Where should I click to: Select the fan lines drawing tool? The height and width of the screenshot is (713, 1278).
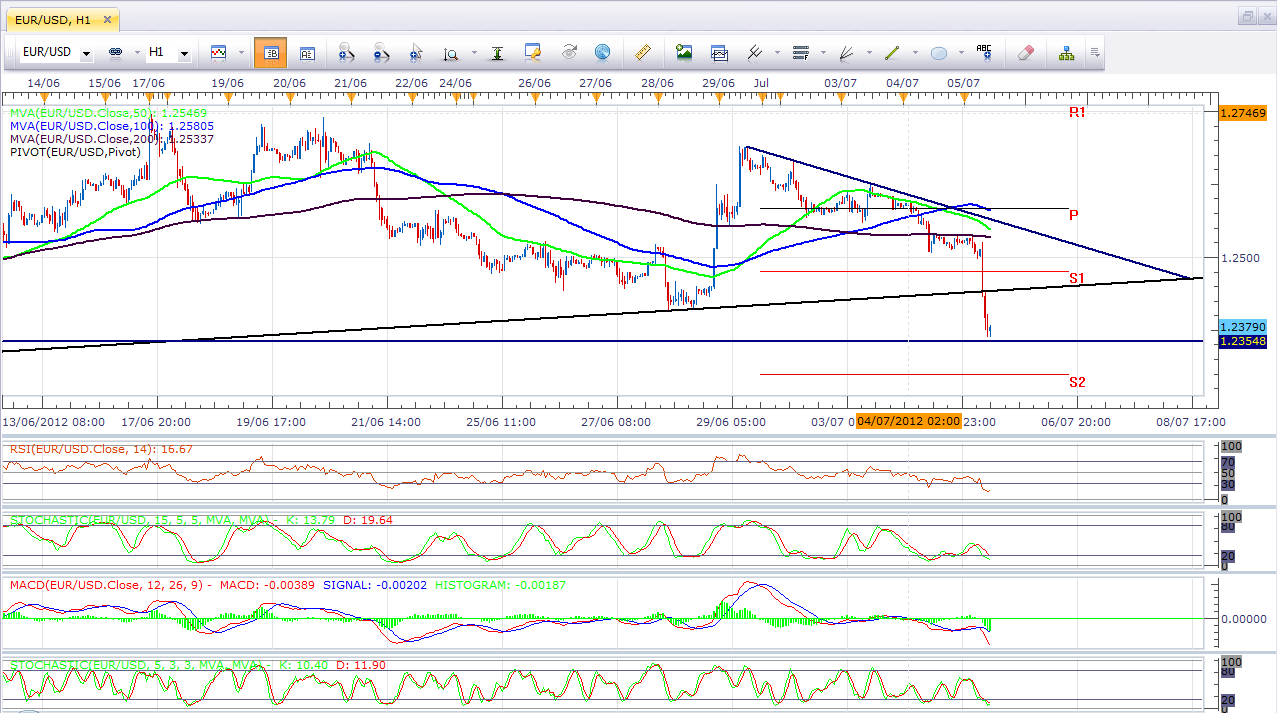(846, 52)
